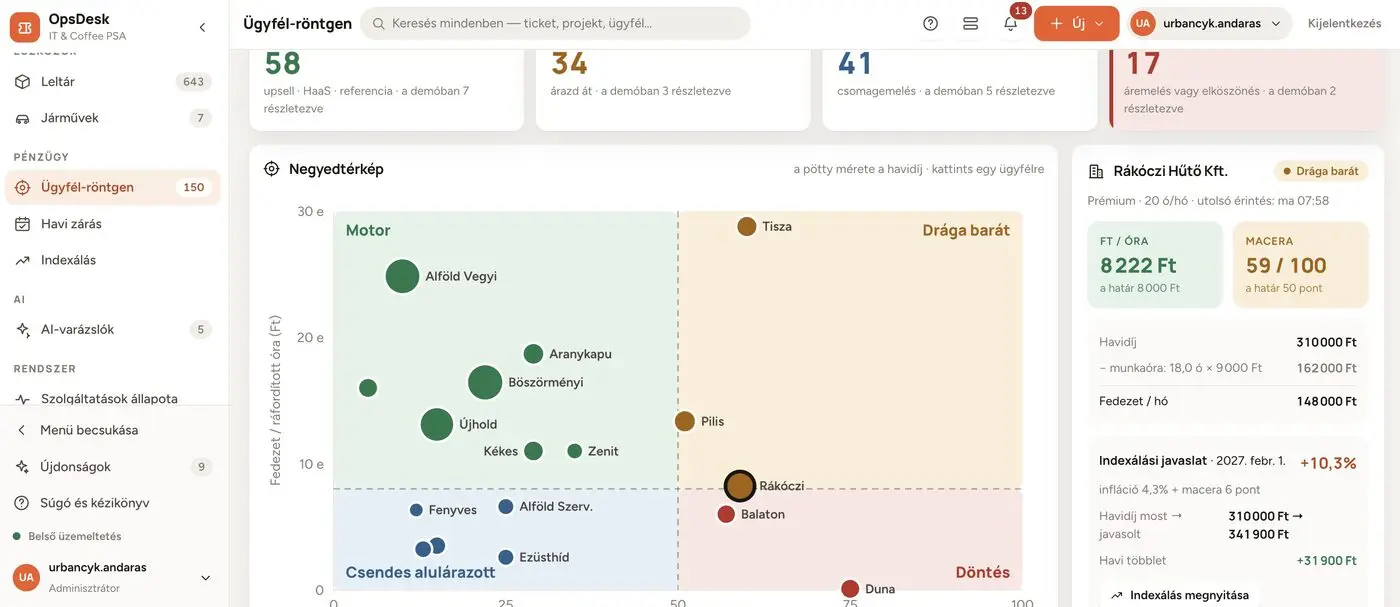Go to Indexálás menu item
1400x607 pixels.
tap(113, 260)
